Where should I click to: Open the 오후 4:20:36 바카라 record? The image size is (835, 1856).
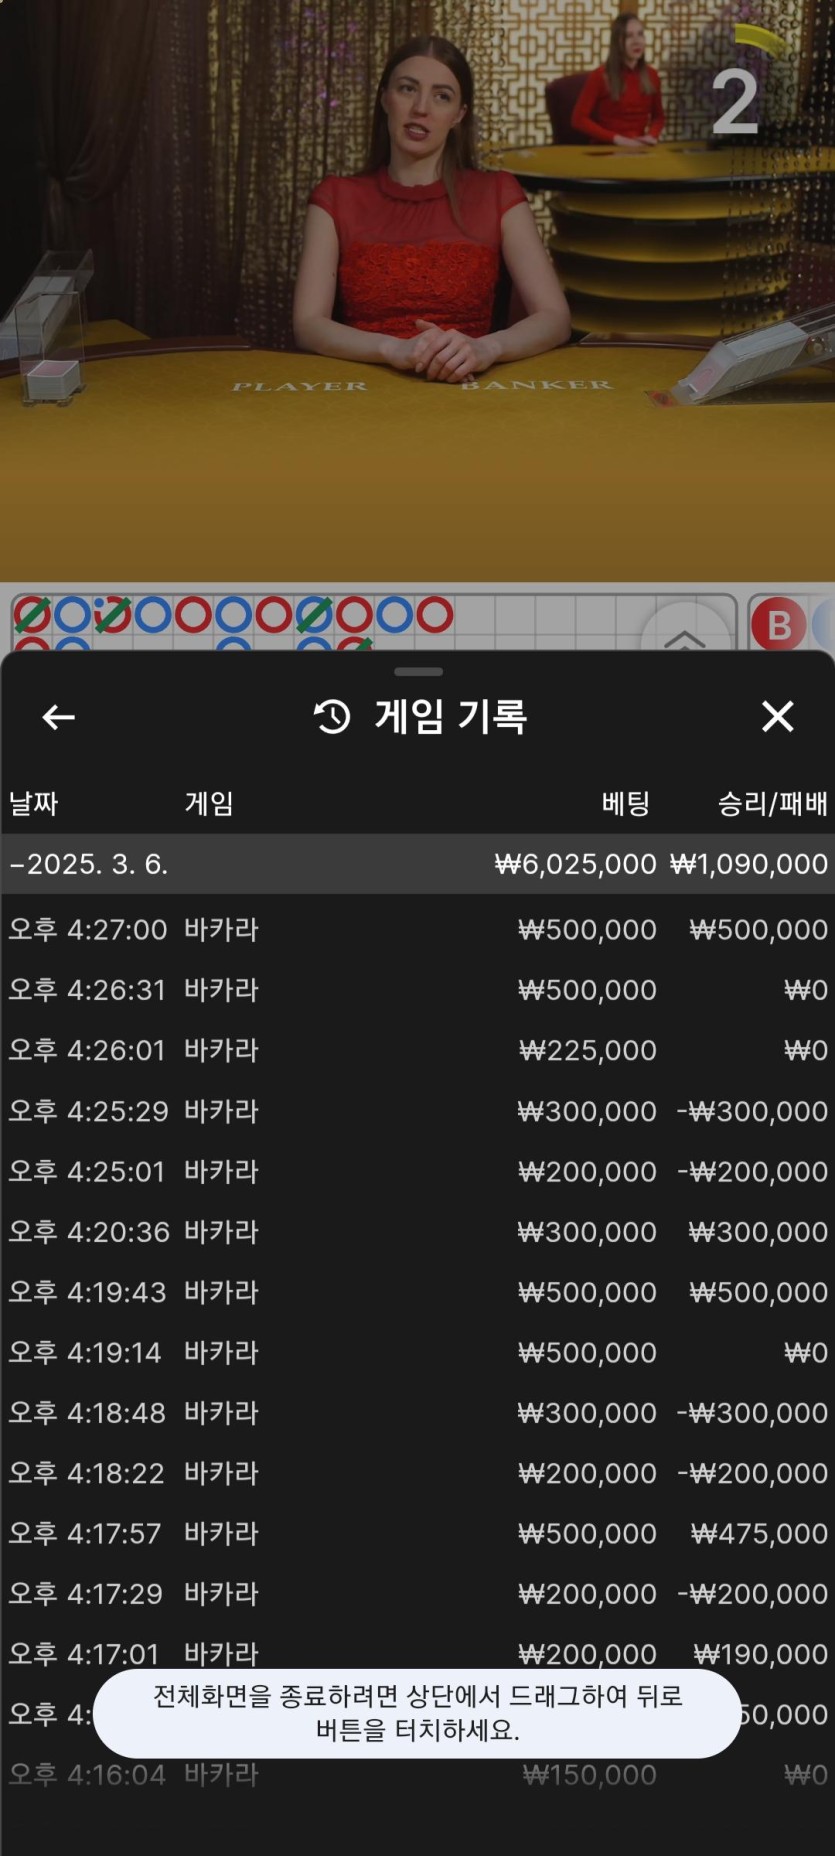point(417,1232)
